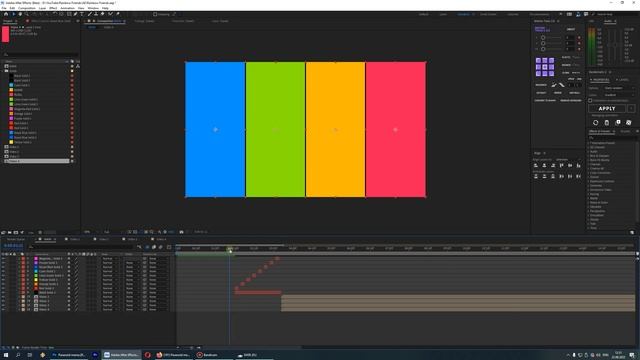
Task: Open parent dropdown for Royal Blue Solid 1
Action: tap(158, 267)
